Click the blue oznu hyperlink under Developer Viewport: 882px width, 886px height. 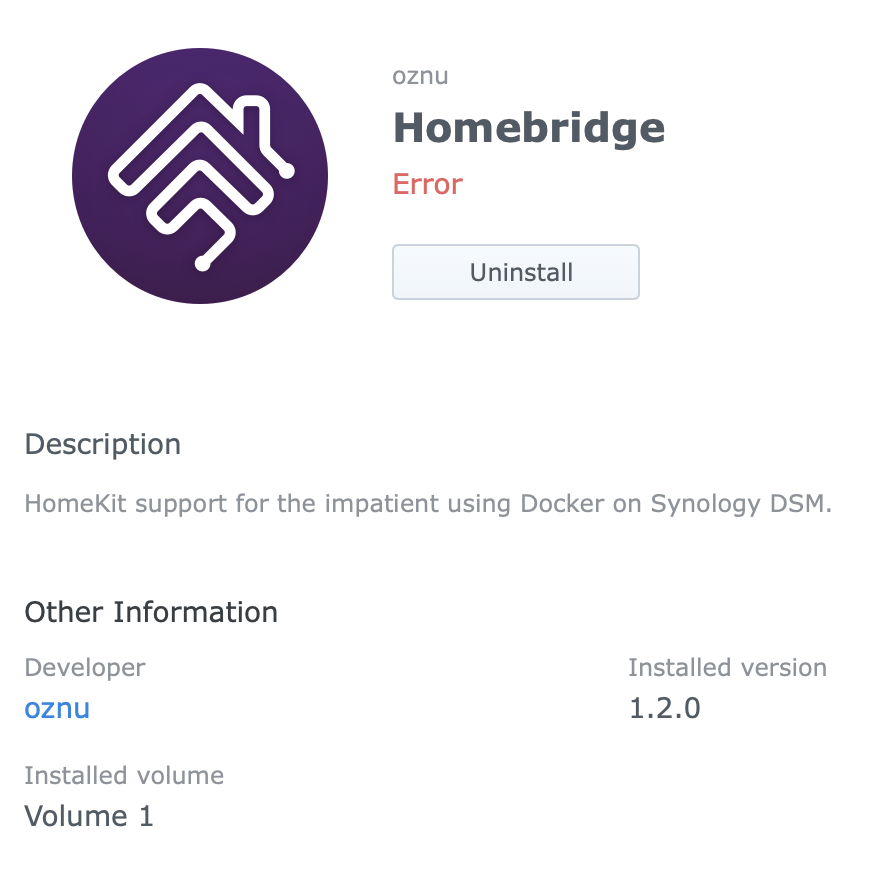pos(56,708)
